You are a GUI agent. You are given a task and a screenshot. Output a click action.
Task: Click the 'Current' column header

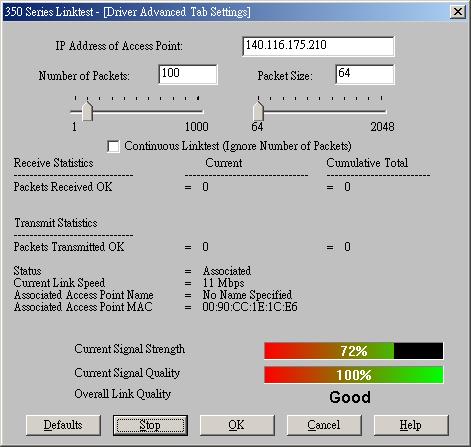pos(224,163)
